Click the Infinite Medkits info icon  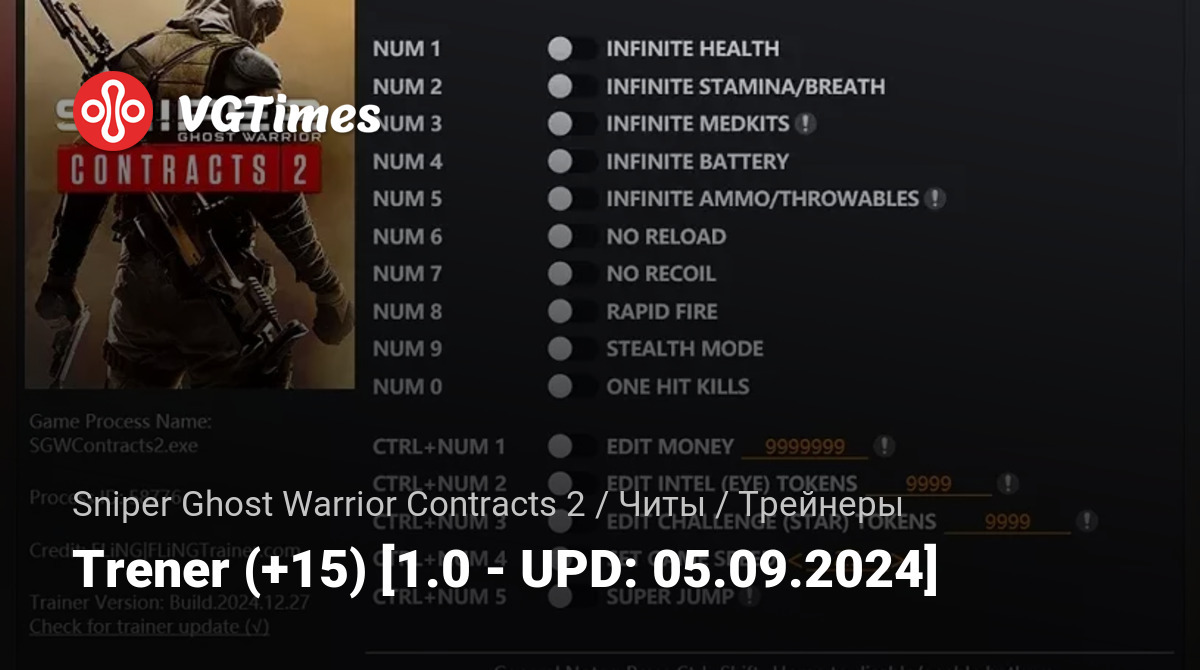(x=806, y=124)
